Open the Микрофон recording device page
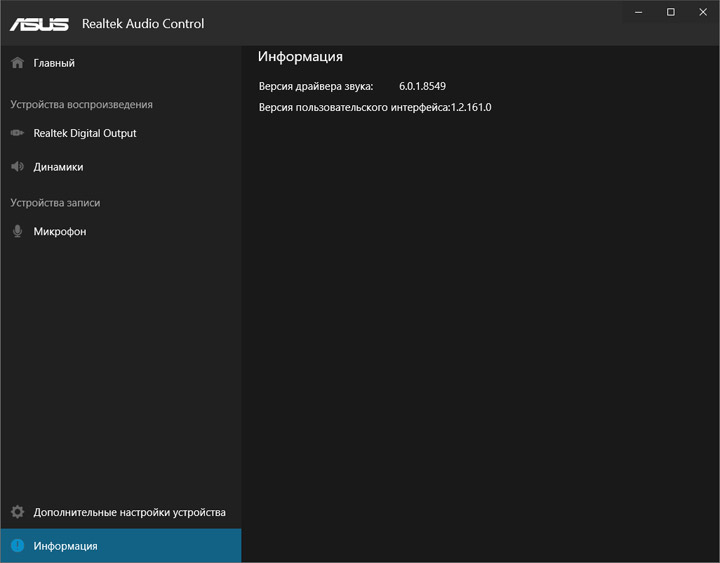 [x=60, y=231]
